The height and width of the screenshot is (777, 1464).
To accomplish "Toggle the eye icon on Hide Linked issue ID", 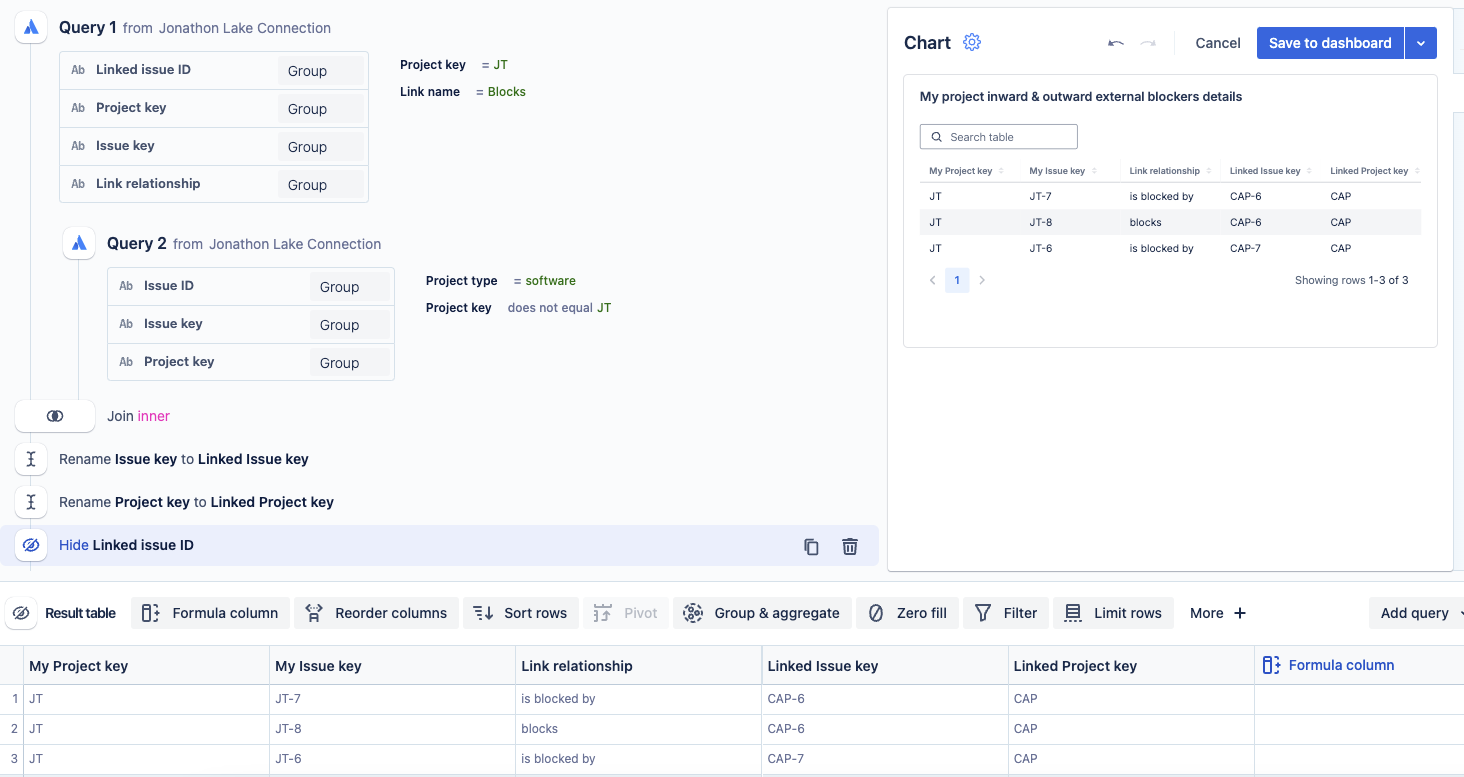I will click(x=31, y=545).
